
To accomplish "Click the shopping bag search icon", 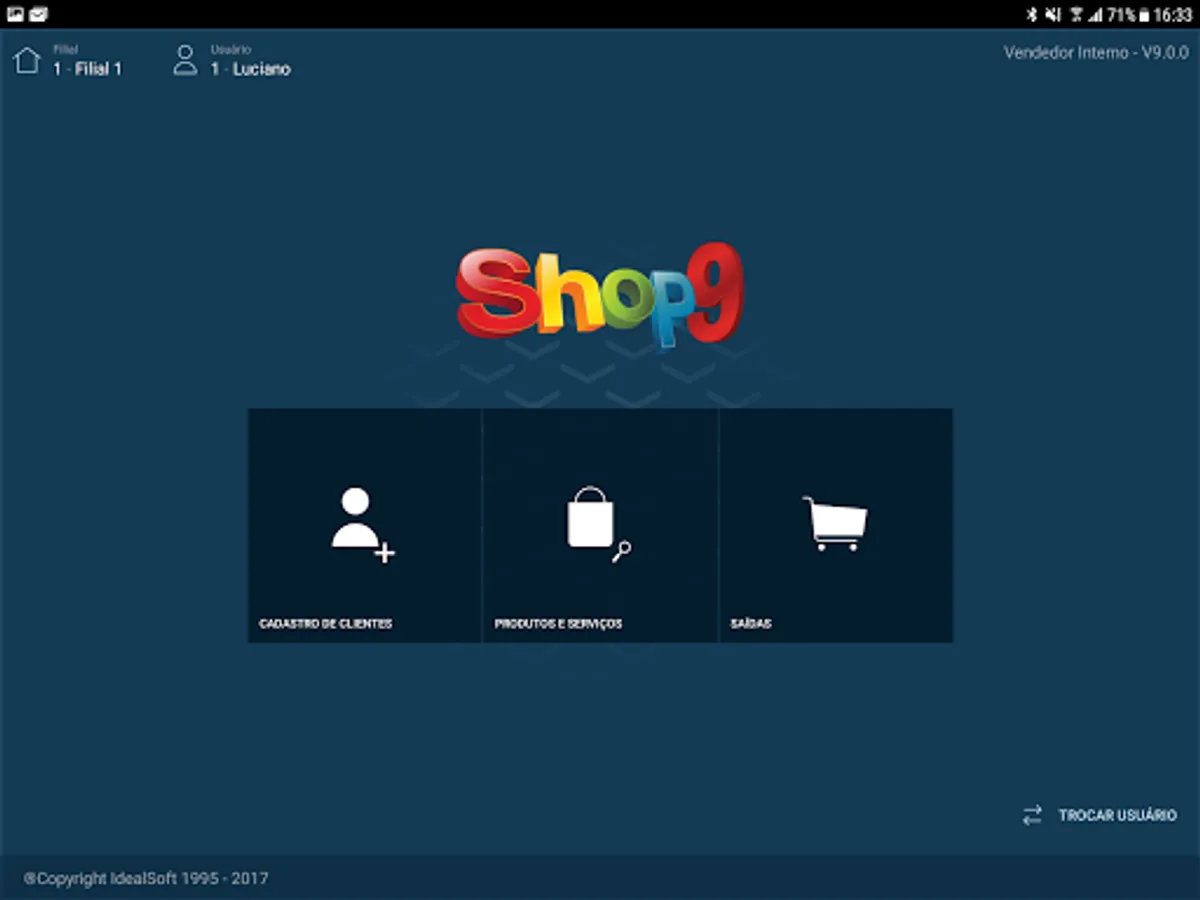I will pos(599,524).
